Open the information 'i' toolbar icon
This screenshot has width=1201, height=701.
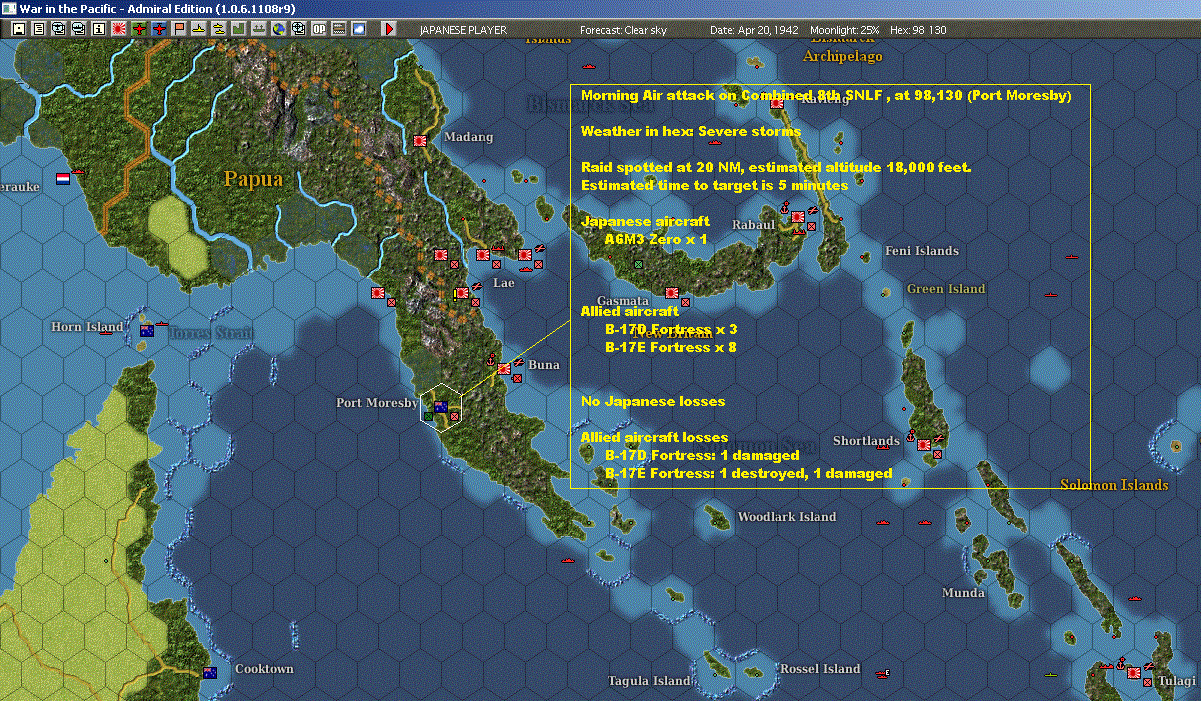point(98,29)
